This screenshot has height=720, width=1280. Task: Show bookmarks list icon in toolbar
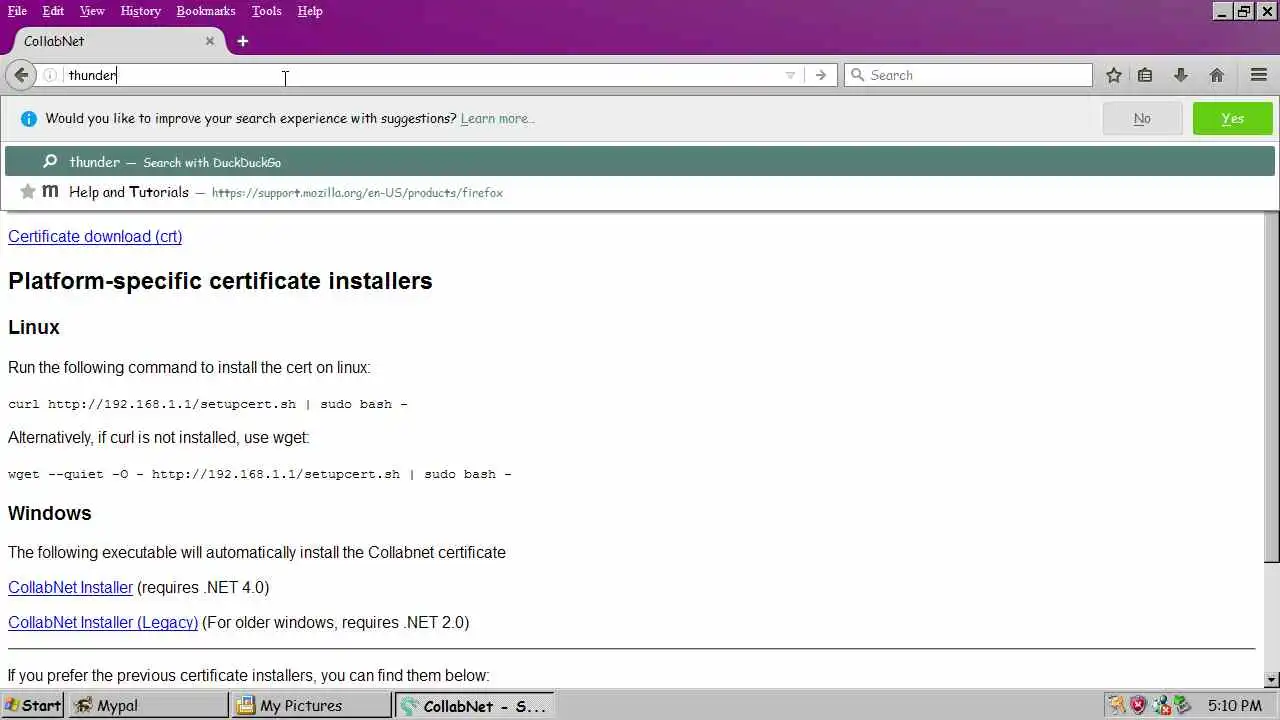[1146, 75]
